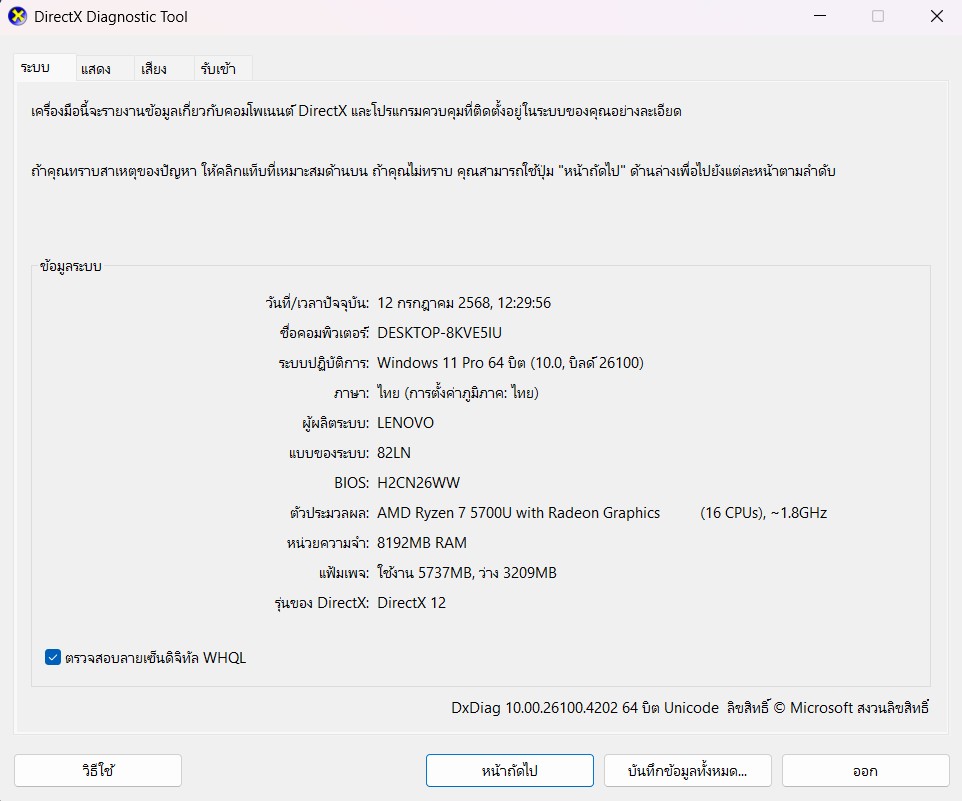
Task: Click the DxDiag 10.00.26100.4202 version text
Action: [584, 708]
